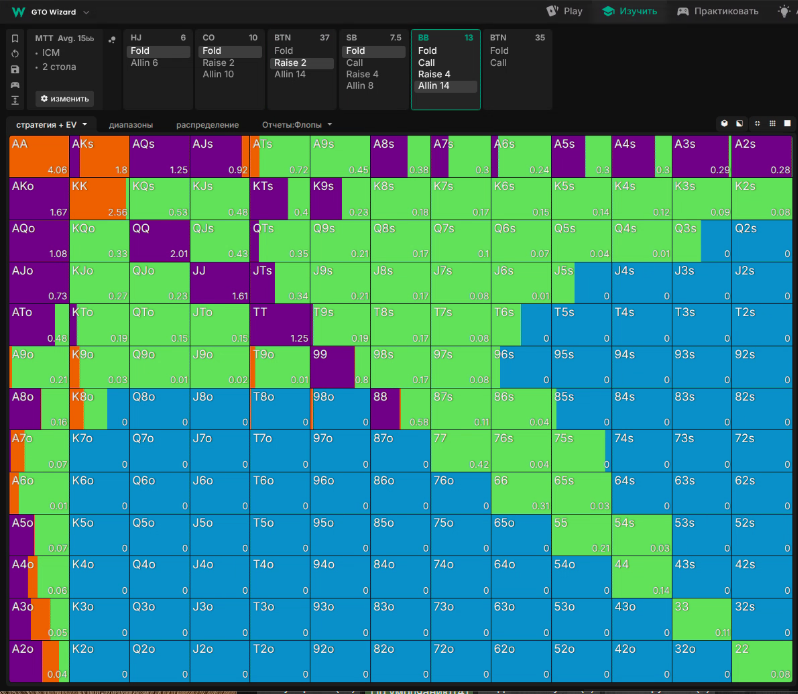Click the floppy disk save icon
Image resolution: width=798 pixels, height=694 pixels.
[x=15, y=69]
